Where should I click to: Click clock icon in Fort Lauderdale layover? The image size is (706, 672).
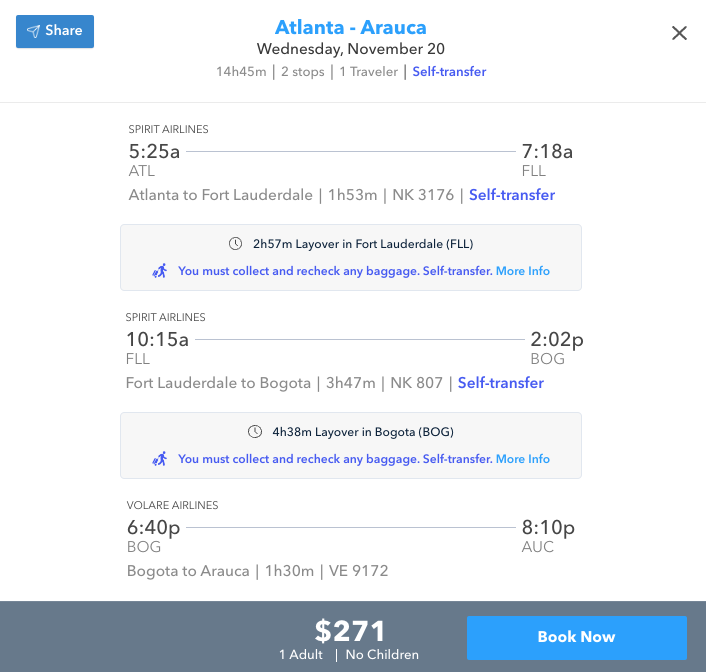[235, 244]
